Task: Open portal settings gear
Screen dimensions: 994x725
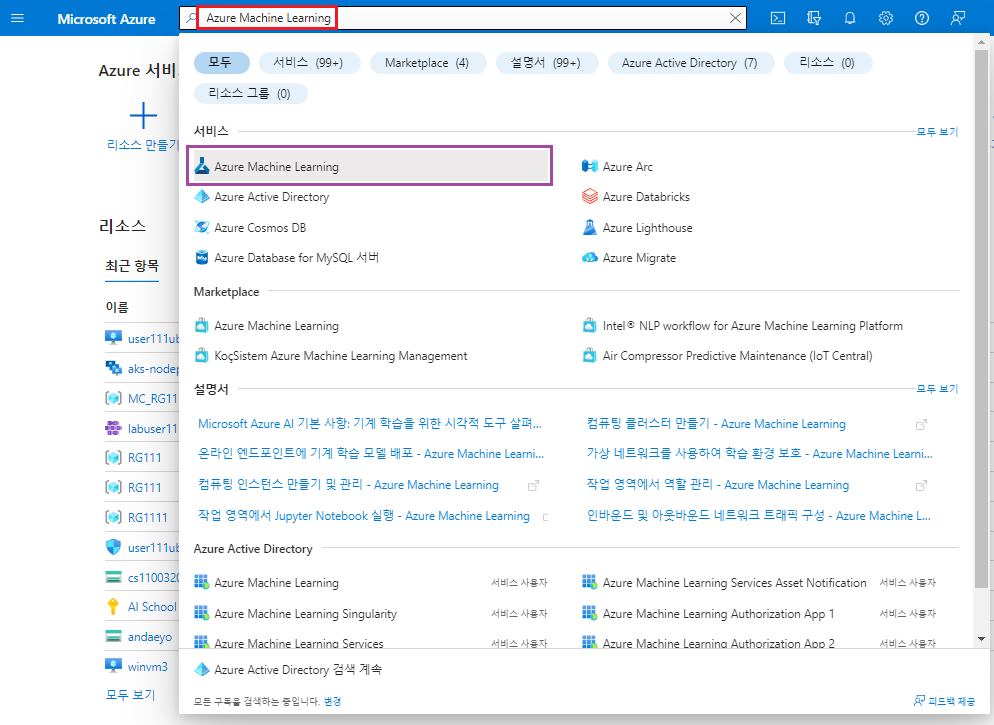Action: tap(886, 18)
